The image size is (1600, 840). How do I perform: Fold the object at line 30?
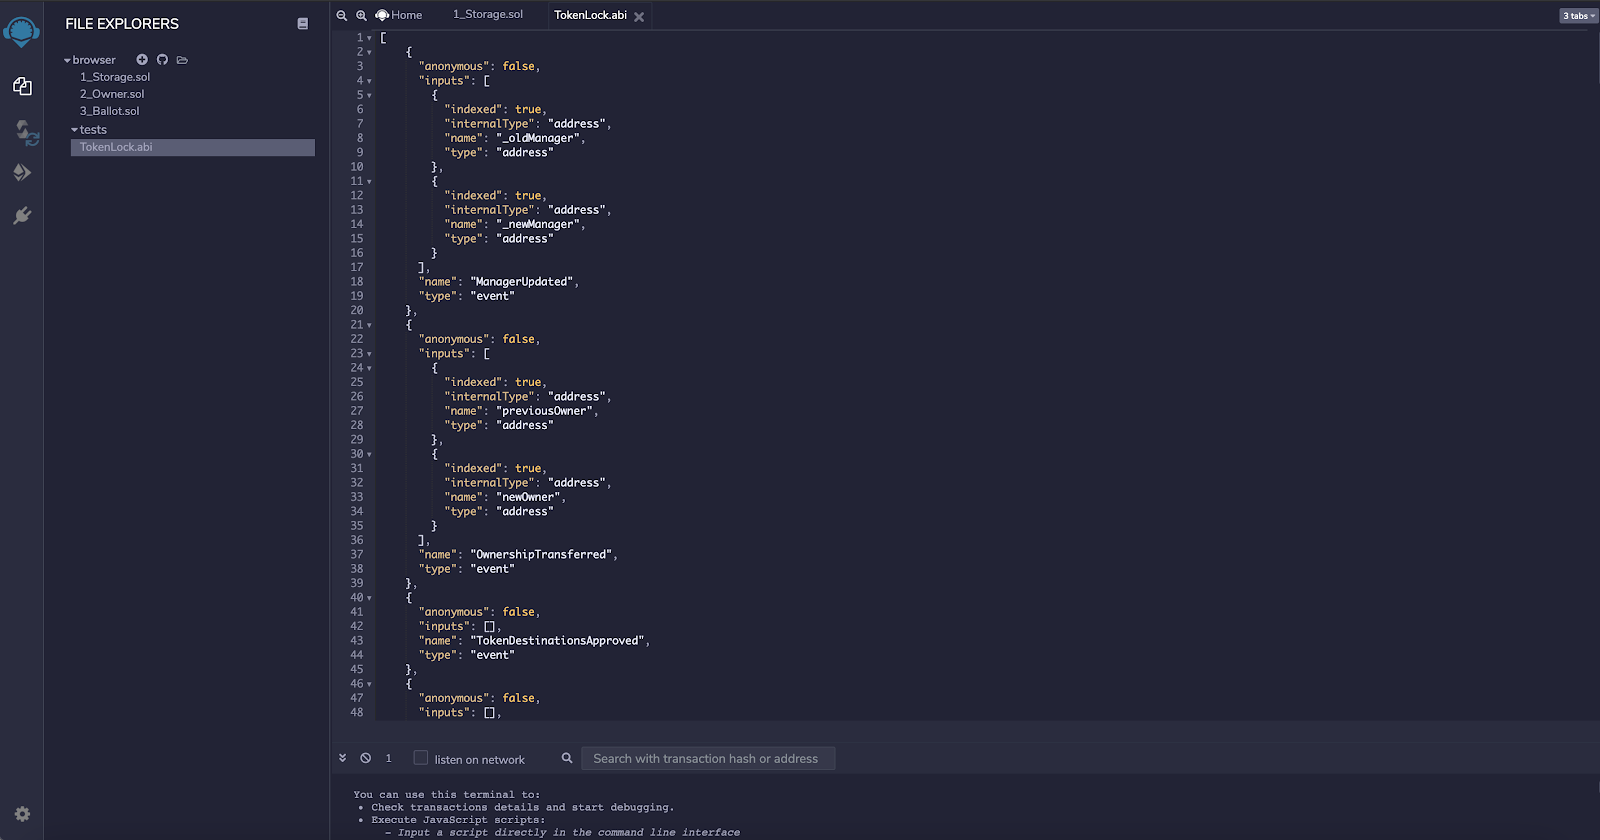(369, 454)
